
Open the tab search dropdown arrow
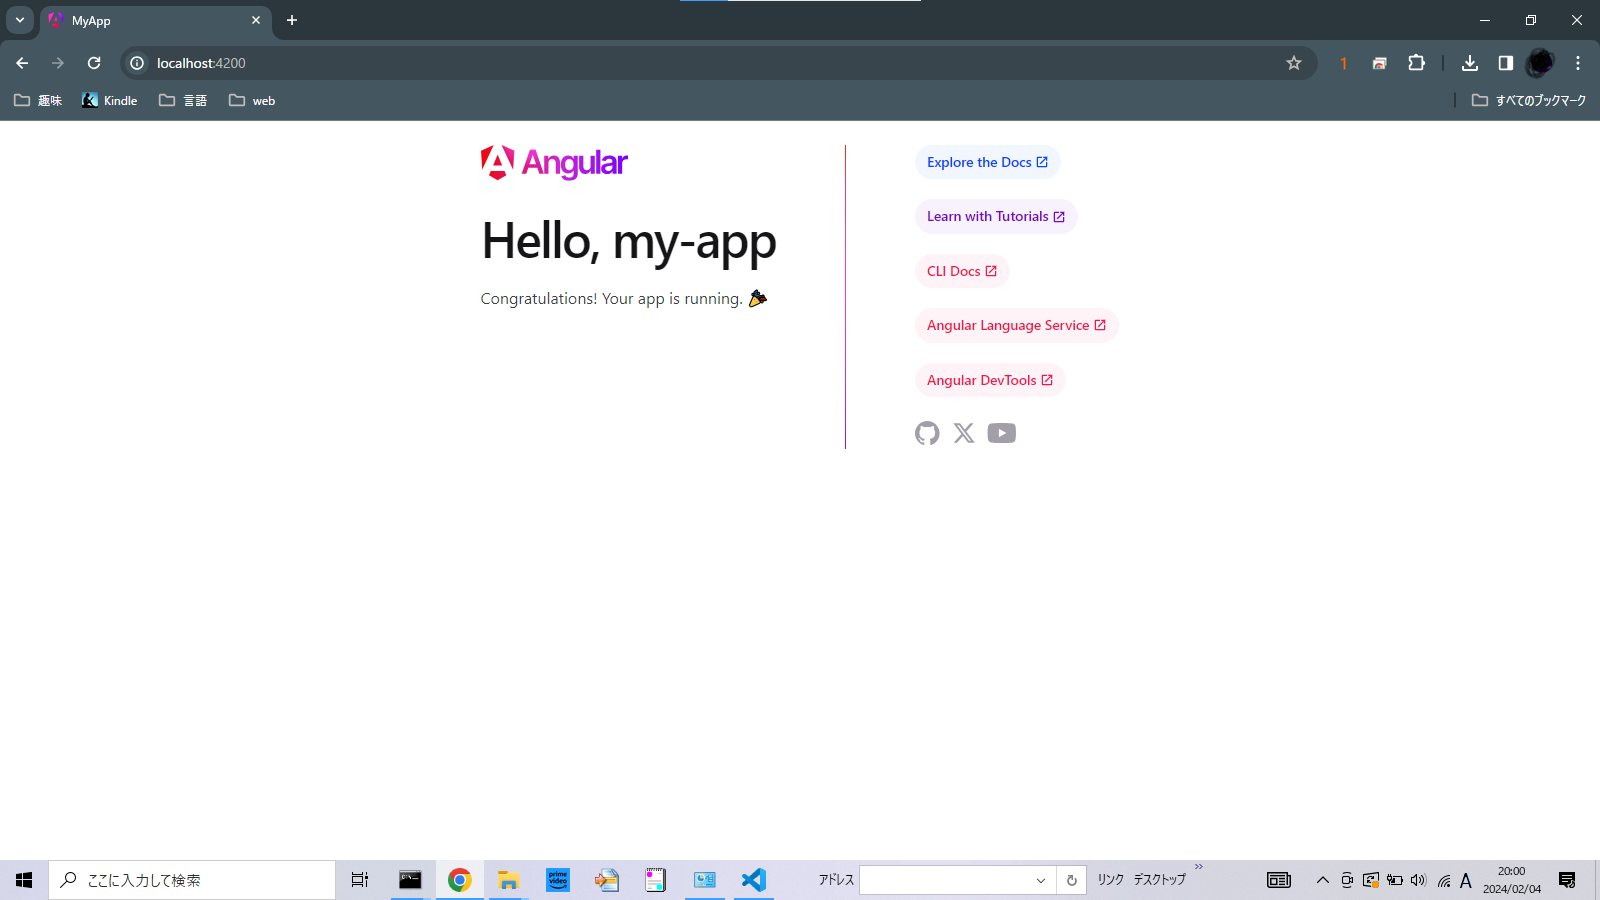tap(20, 20)
